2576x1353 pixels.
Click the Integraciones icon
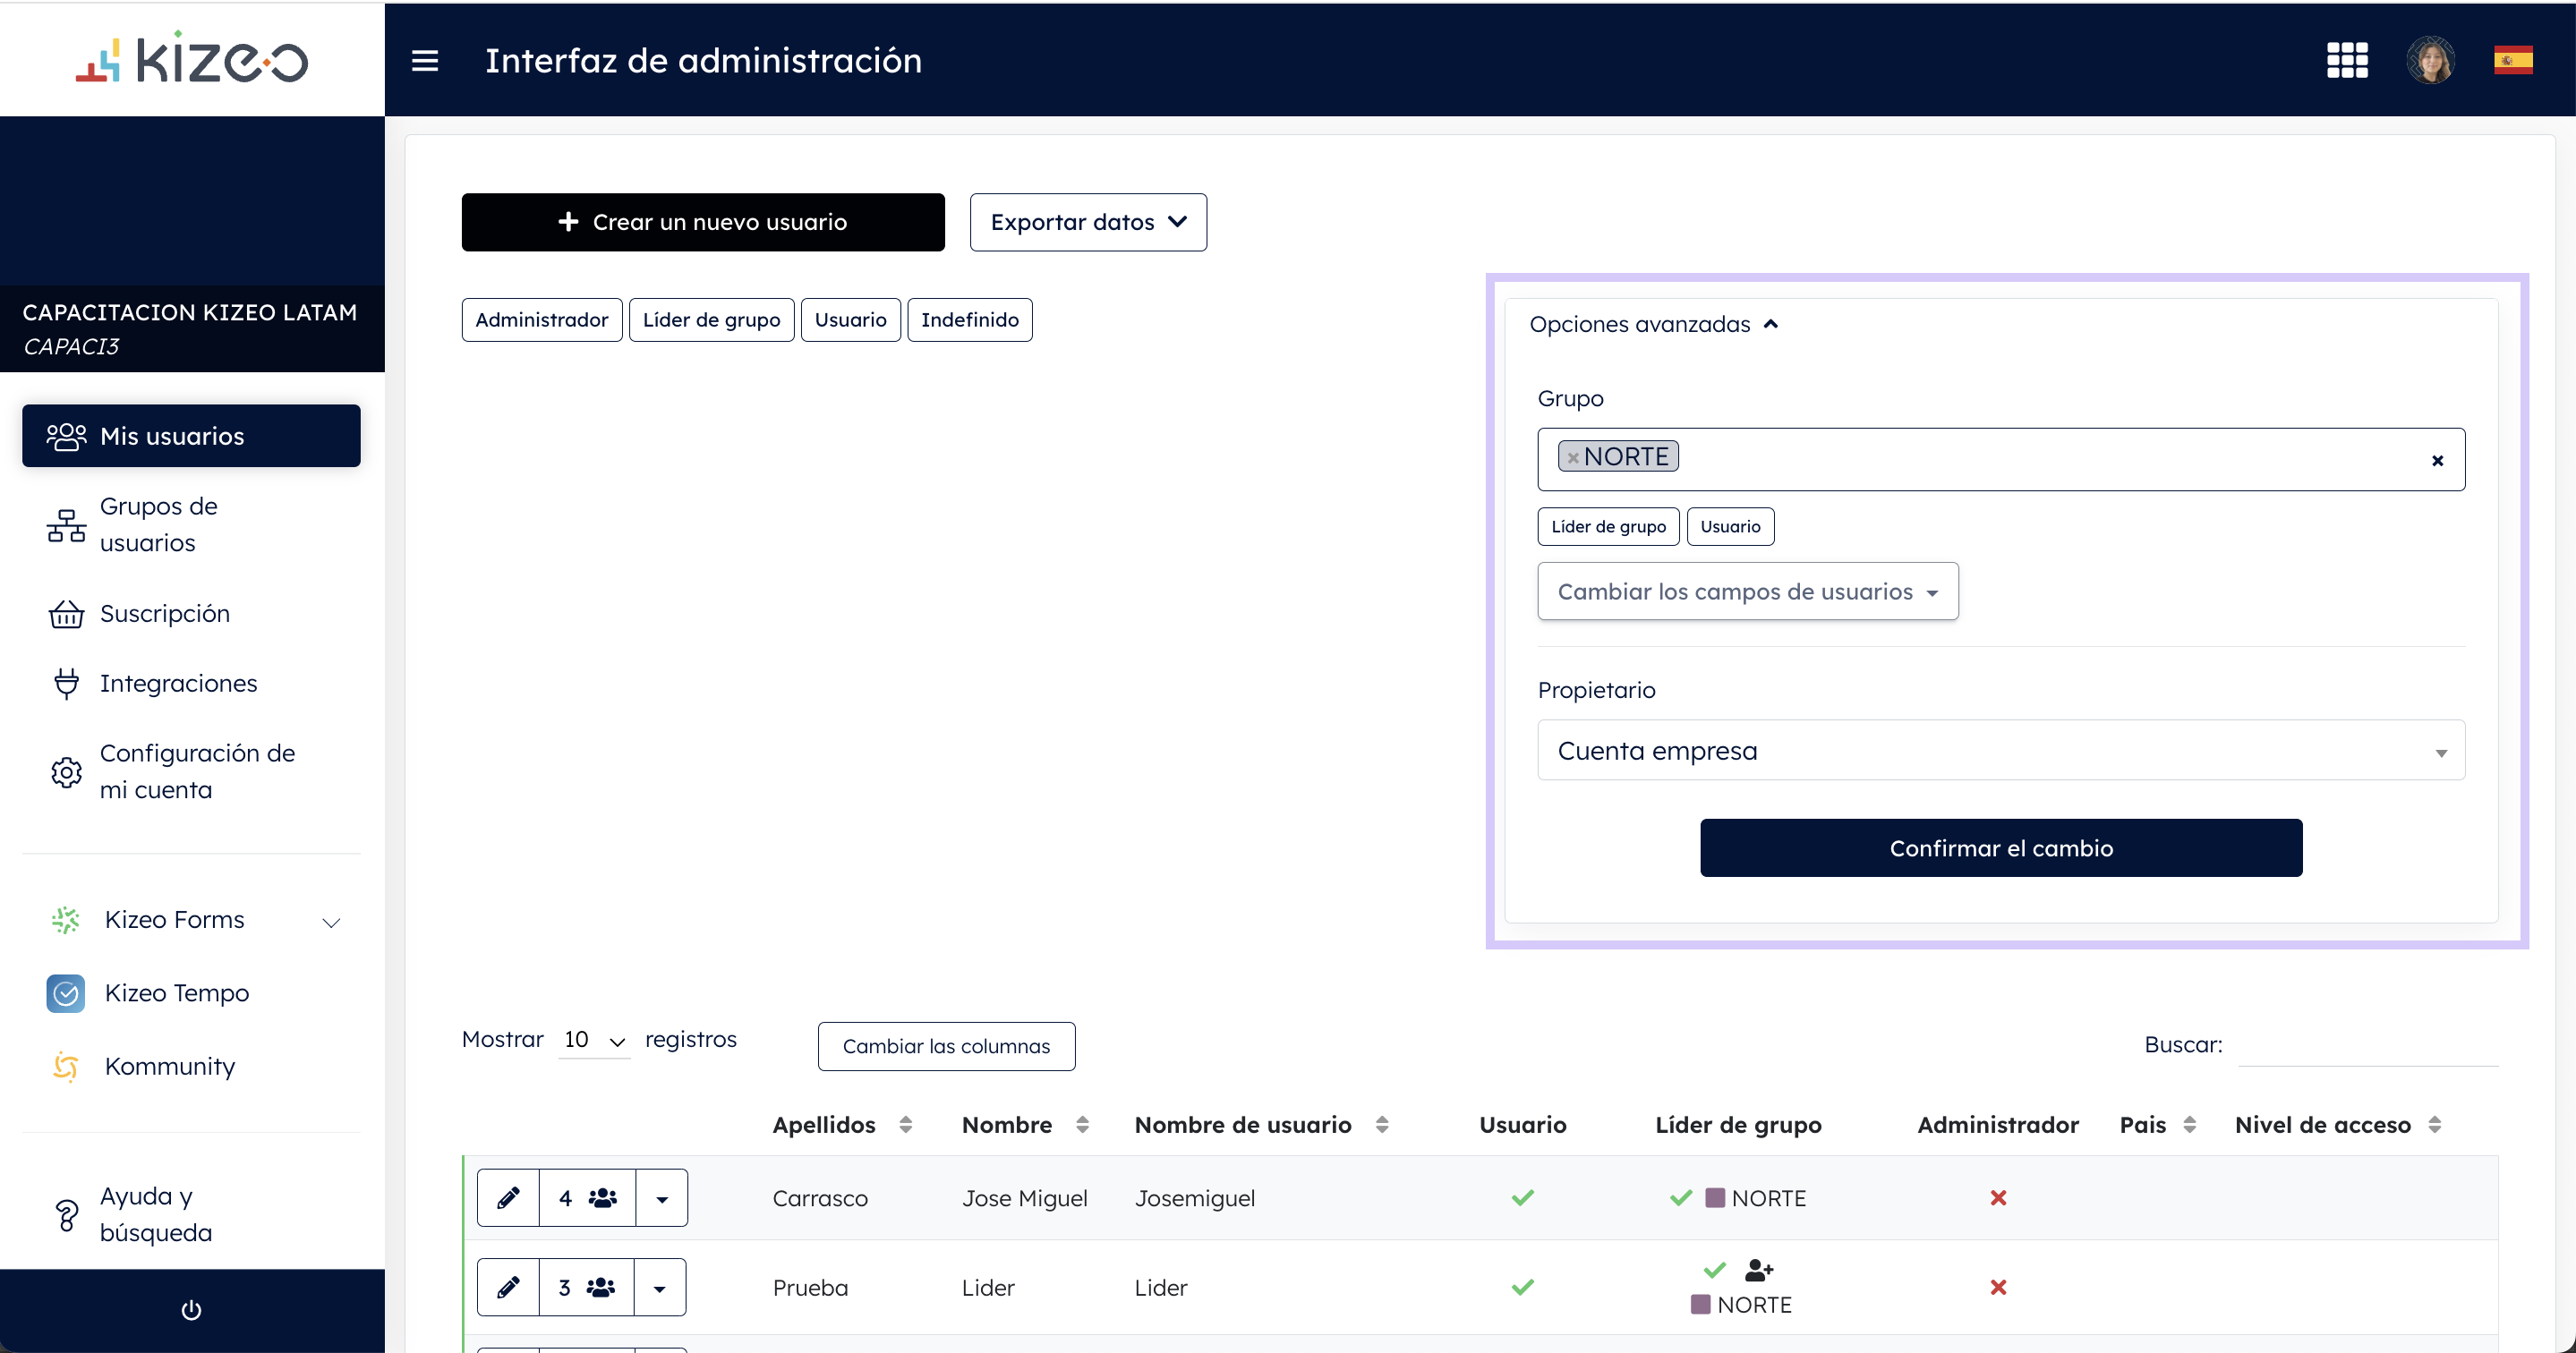click(x=64, y=682)
